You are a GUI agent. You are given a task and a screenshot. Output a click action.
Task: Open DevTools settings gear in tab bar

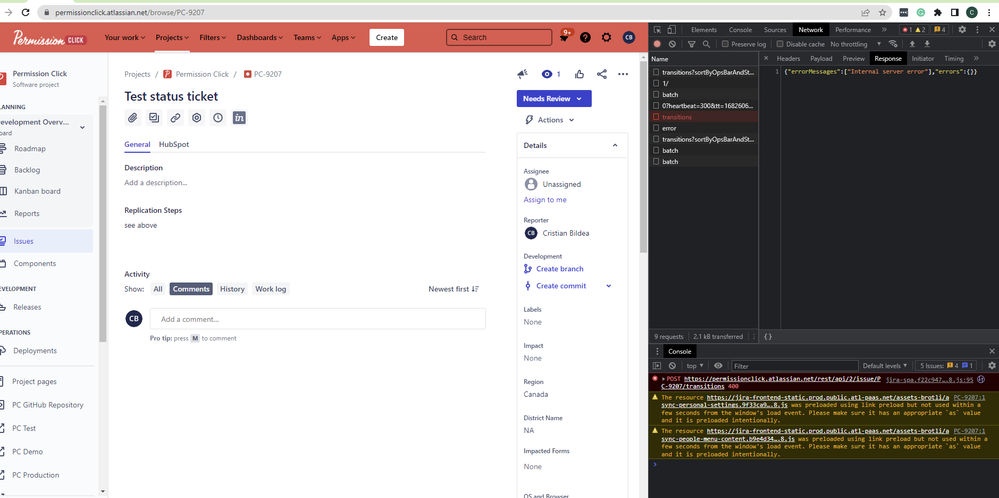pos(962,30)
